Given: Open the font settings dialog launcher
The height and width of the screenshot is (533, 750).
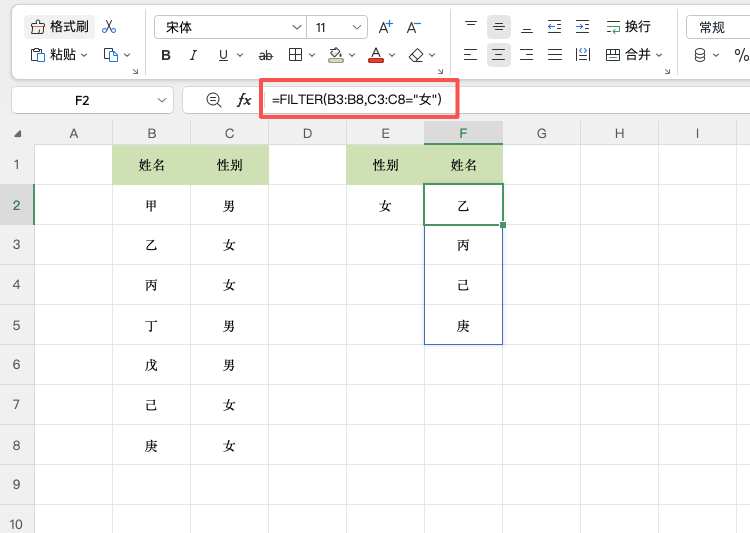Looking at the screenshot, I should 441,71.
